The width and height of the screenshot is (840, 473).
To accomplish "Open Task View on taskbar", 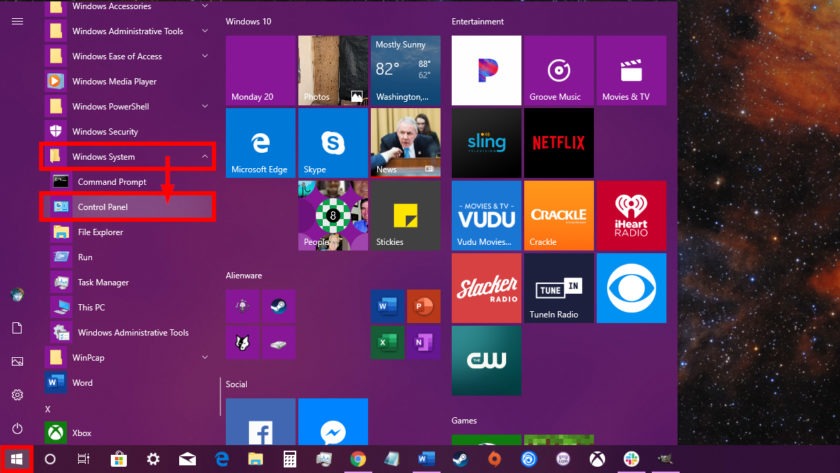I will pos(84,459).
